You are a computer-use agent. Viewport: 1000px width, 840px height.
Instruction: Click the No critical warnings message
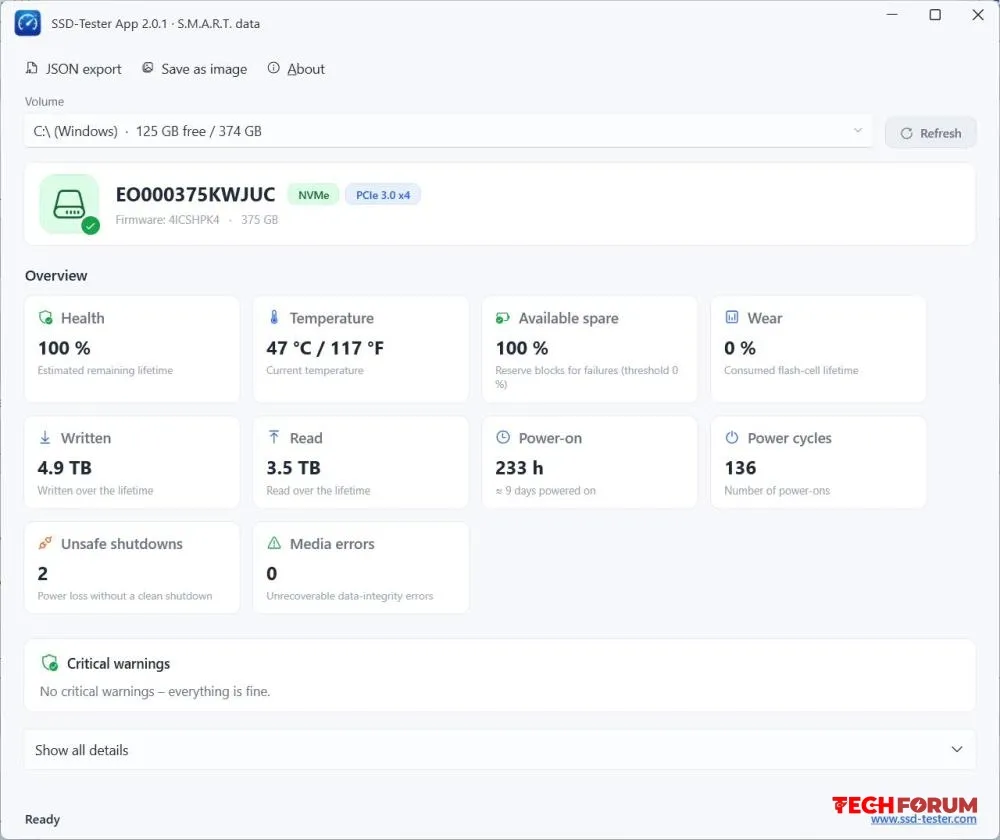point(155,691)
